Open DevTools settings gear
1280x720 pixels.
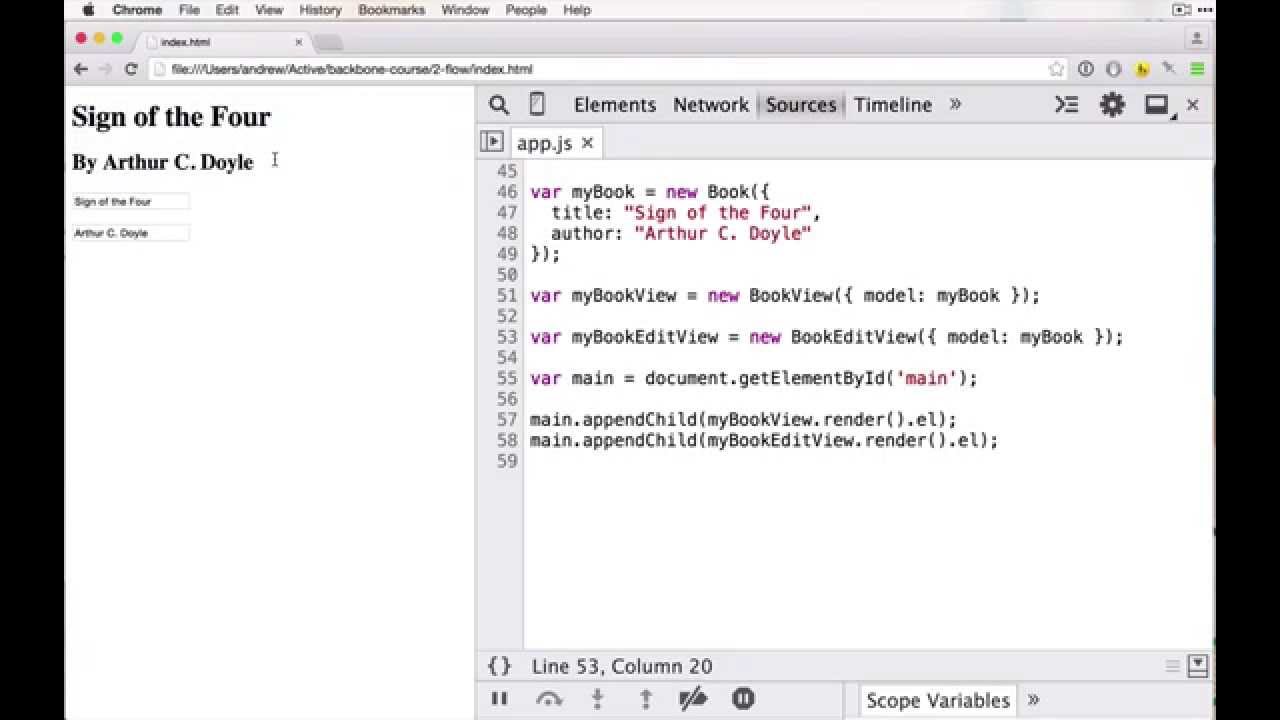click(1112, 105)
